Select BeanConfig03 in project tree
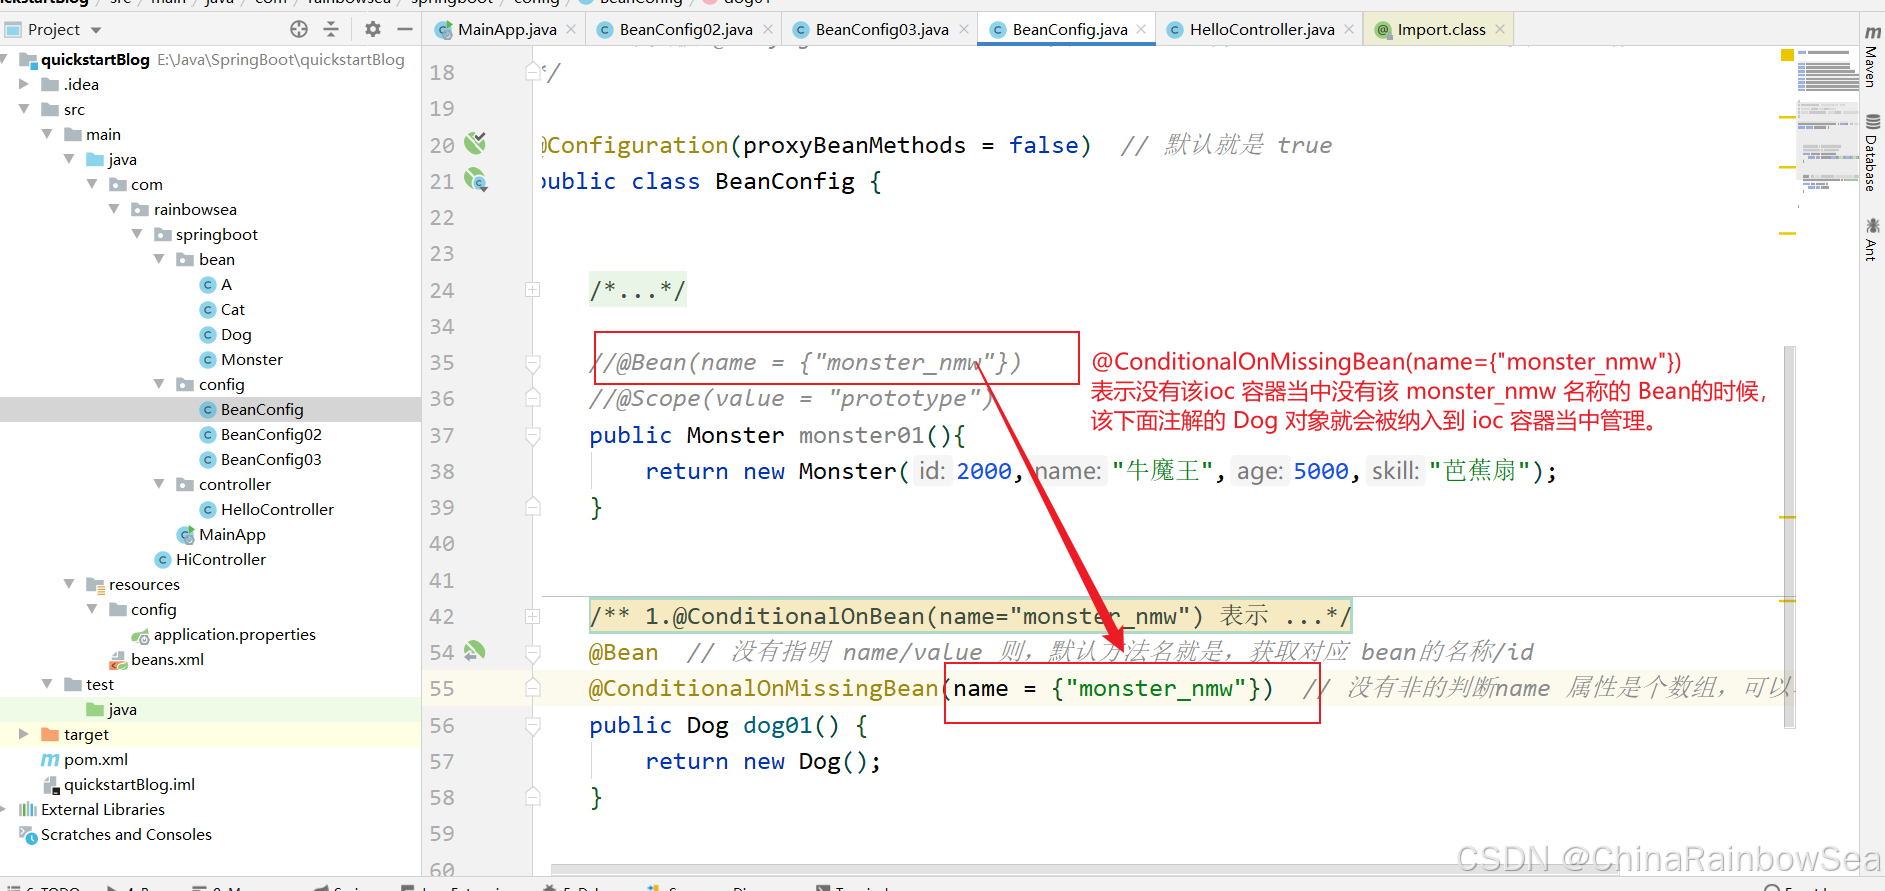 point(260,459)
